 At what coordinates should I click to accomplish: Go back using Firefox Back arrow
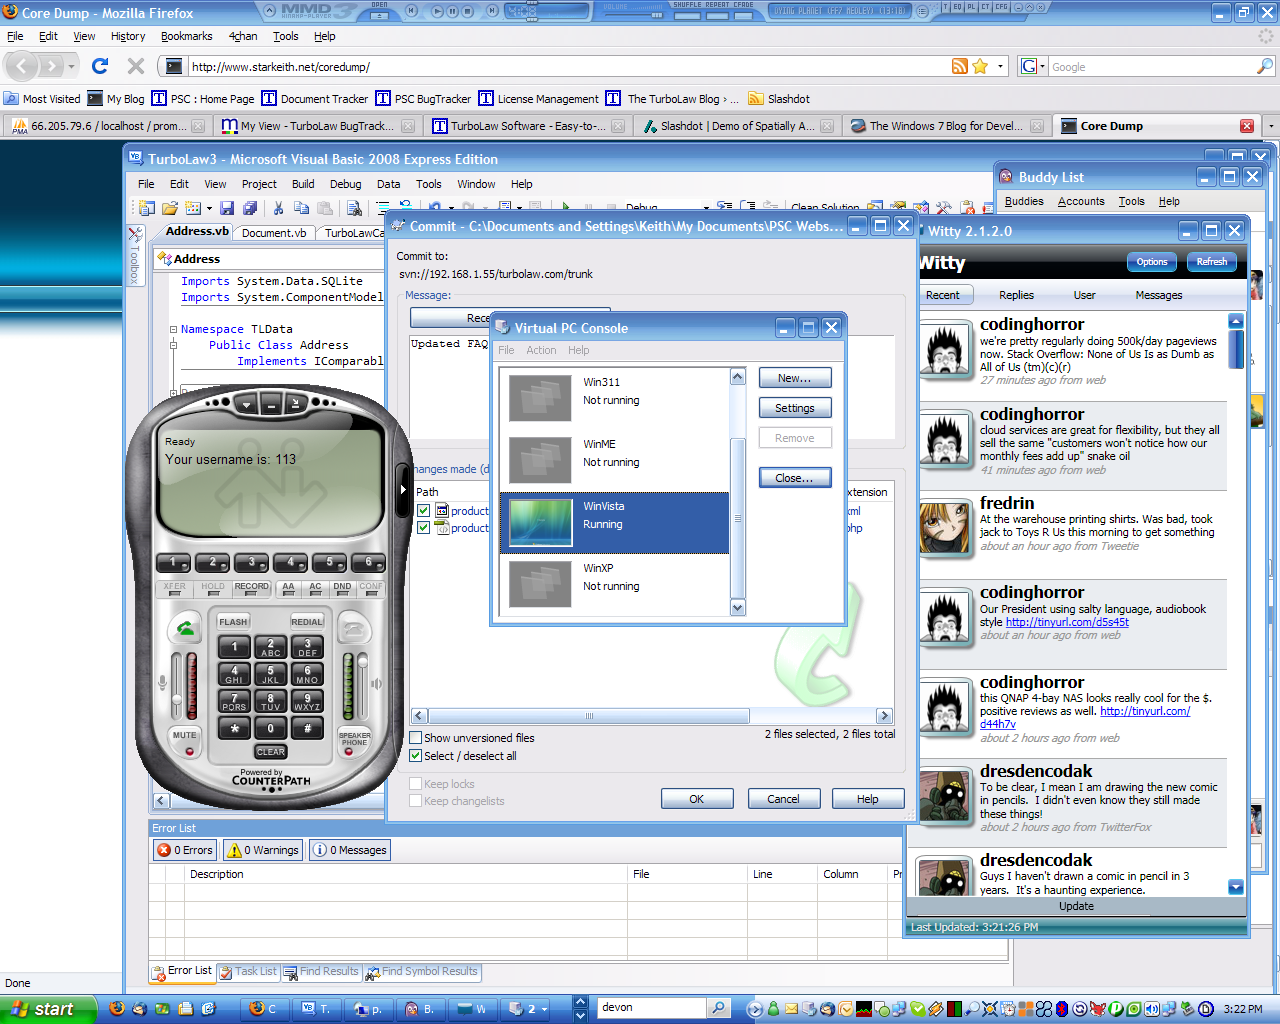pyautogui.click(x=23, y=66)
